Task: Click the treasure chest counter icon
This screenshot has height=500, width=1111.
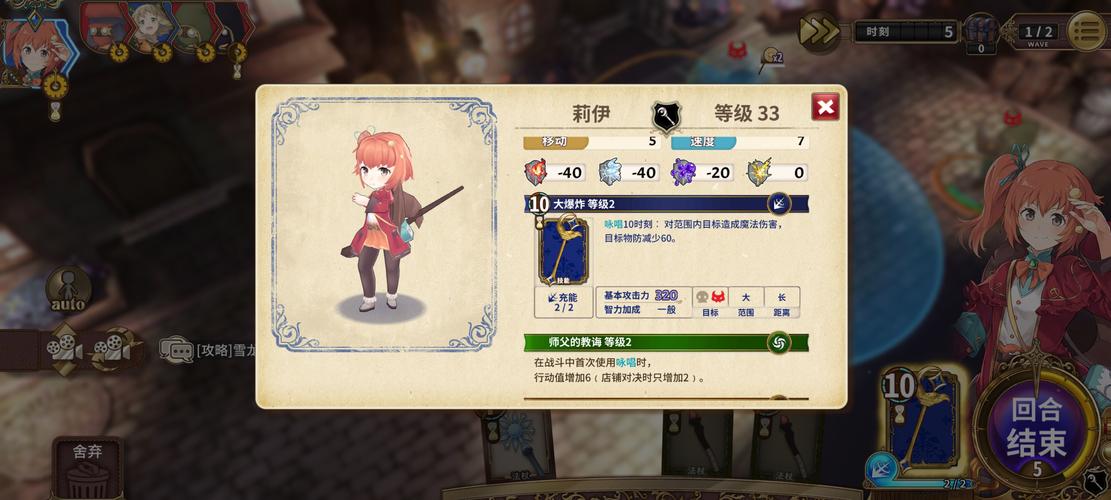Action: point(981,33)
